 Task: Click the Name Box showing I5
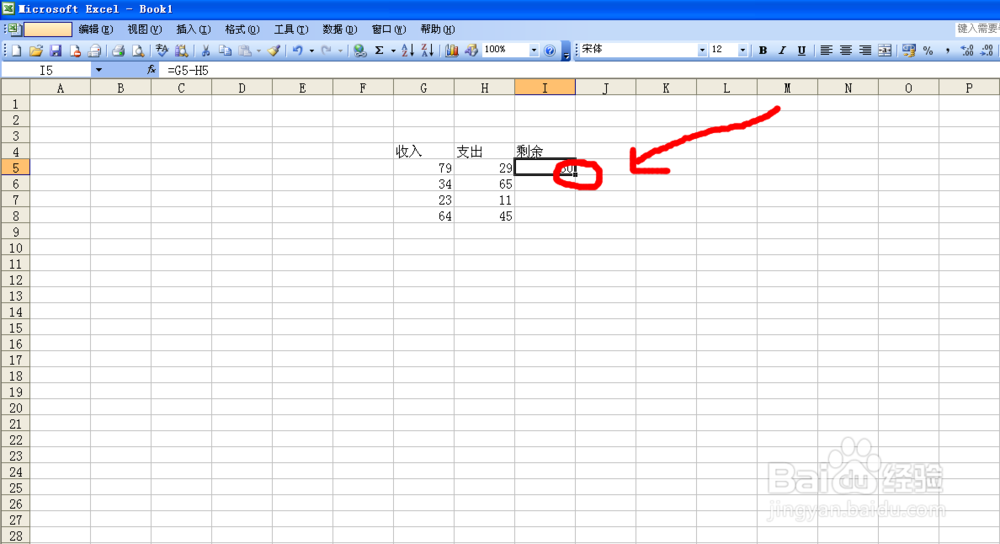click(x=47, y=70)
